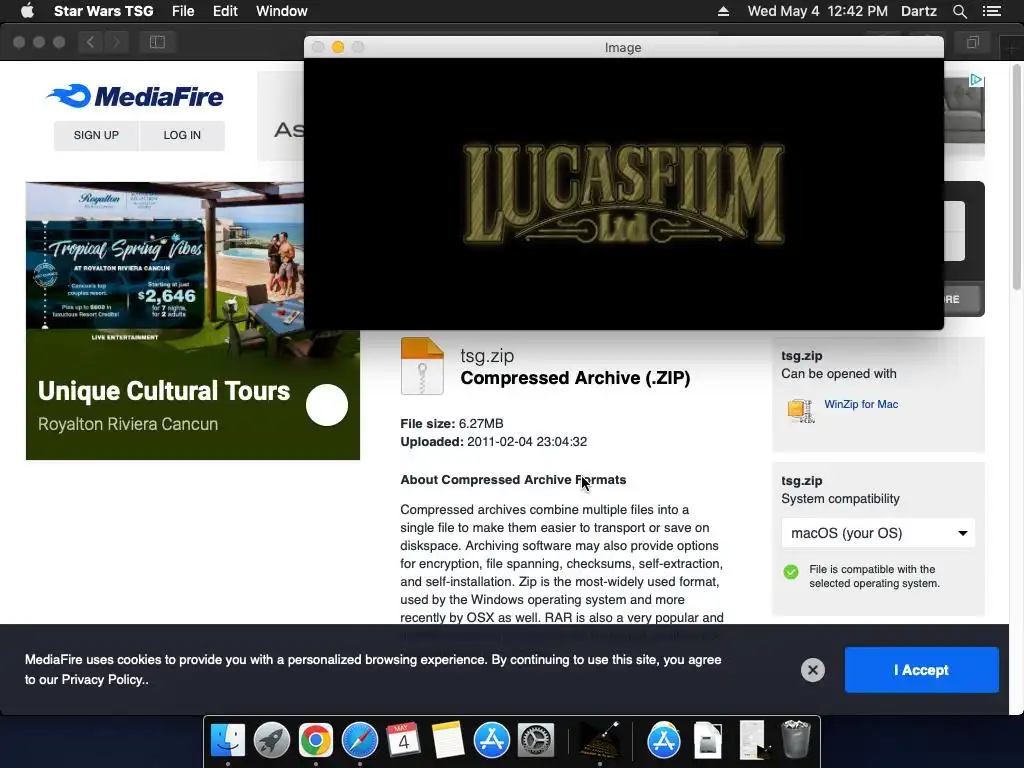The height and width of the screenshot is (768, 1024).
Task: Click the date and time in menu bar
Action: click(x=817, y=11)
